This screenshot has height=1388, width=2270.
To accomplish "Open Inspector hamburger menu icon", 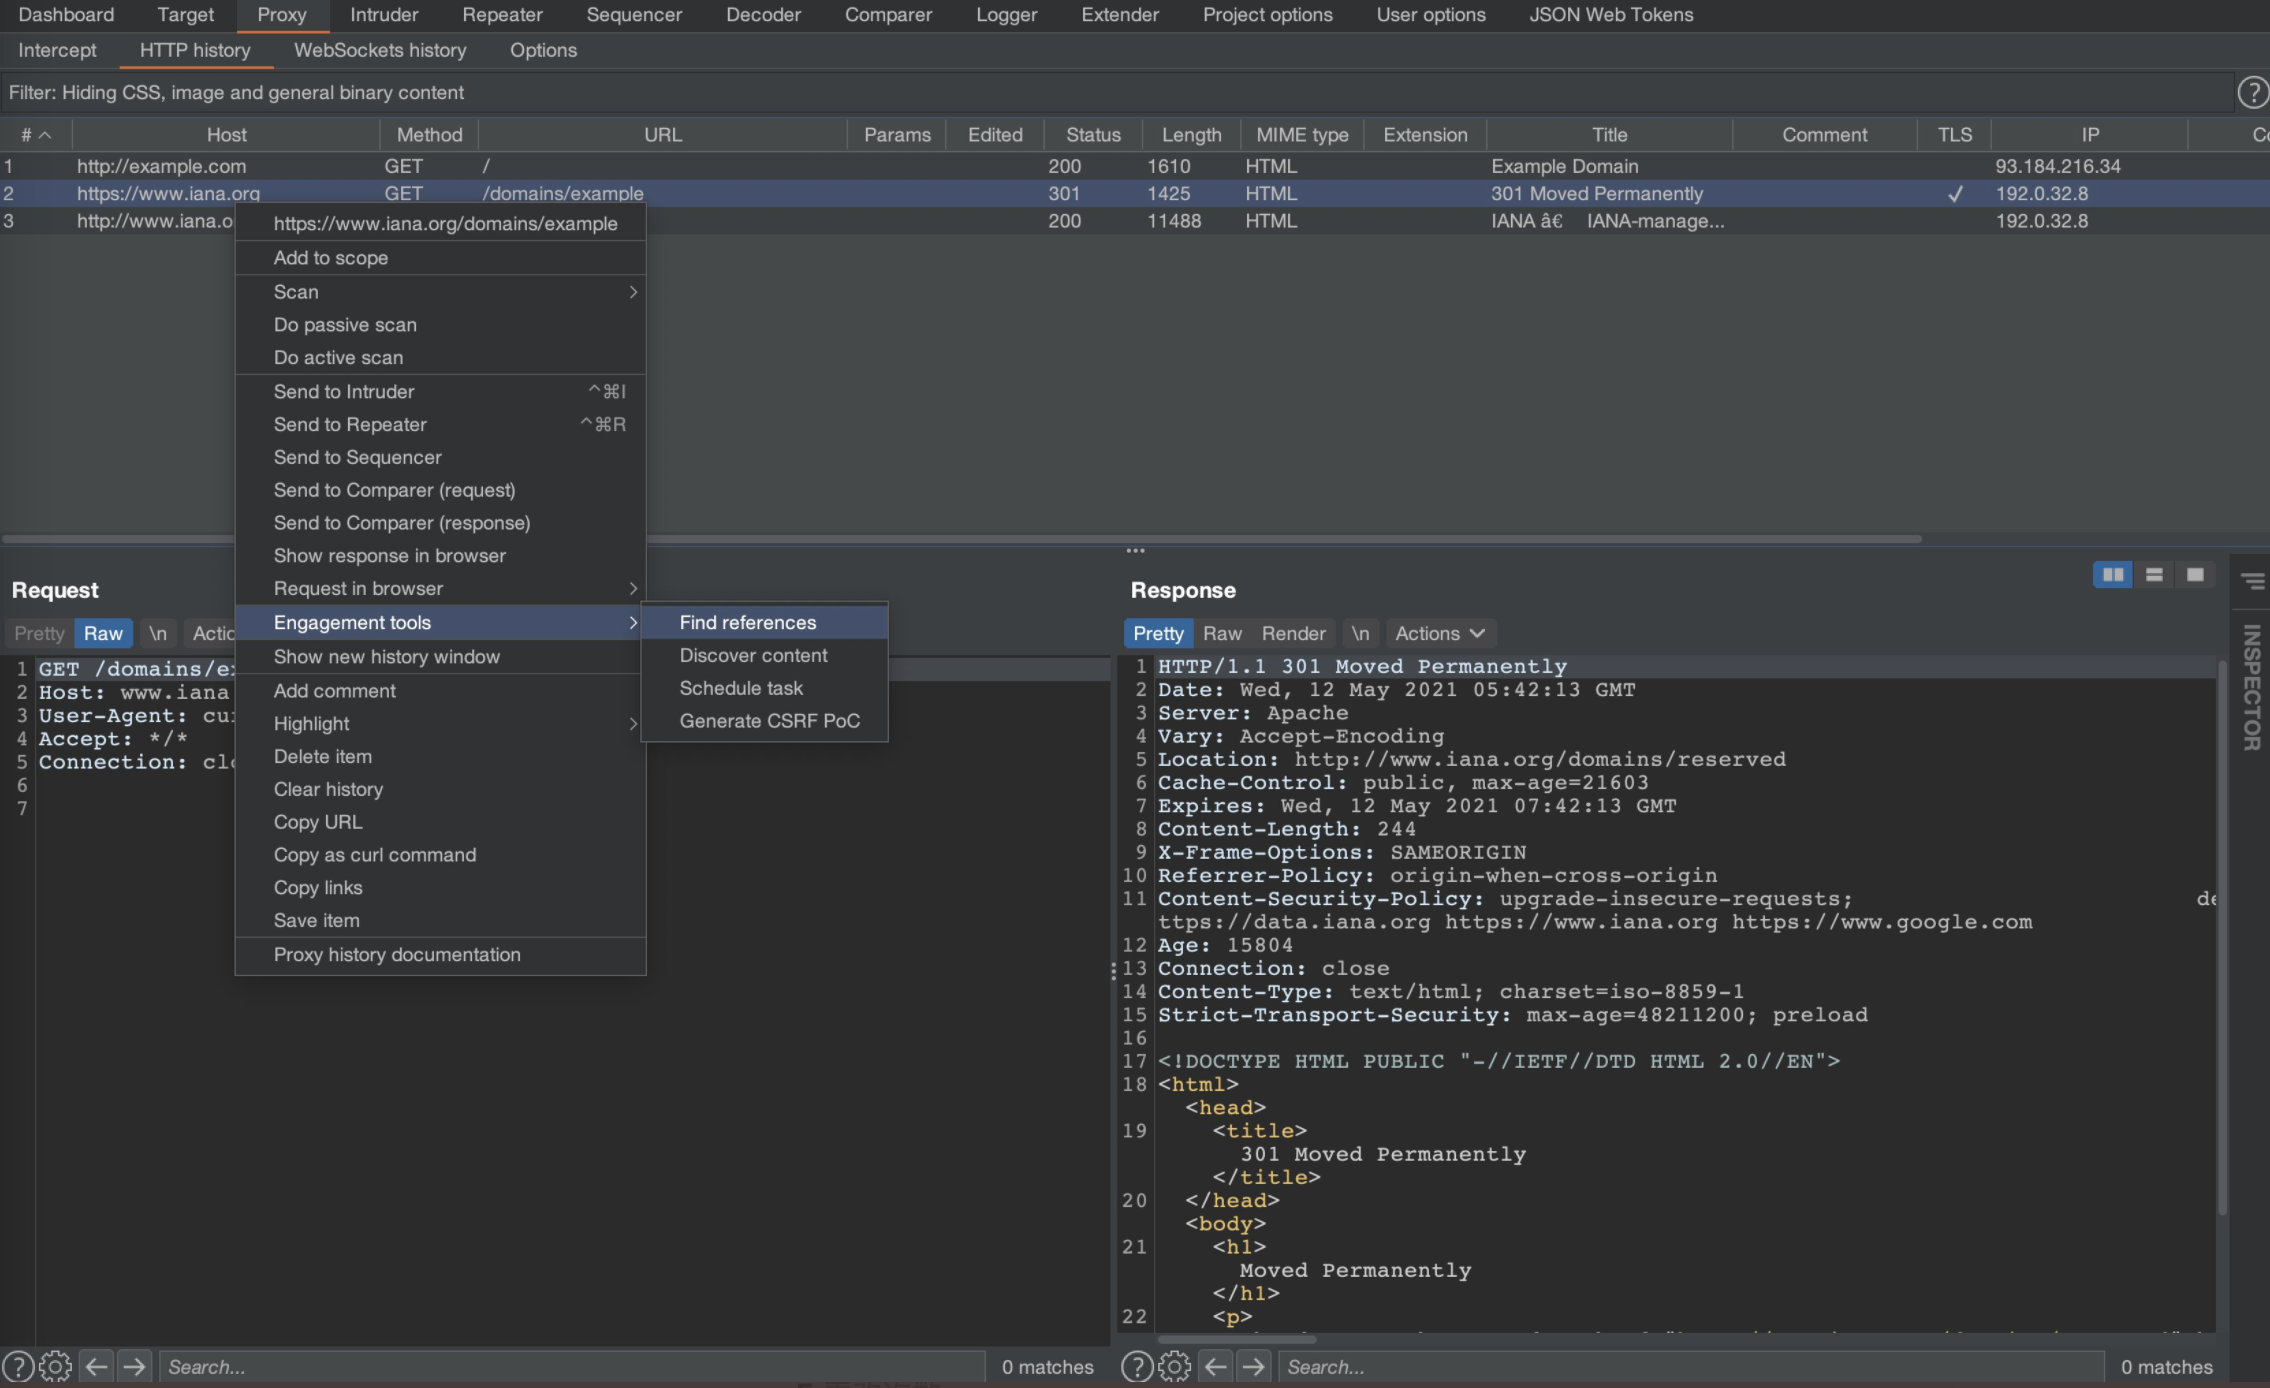I will 2252,581.
